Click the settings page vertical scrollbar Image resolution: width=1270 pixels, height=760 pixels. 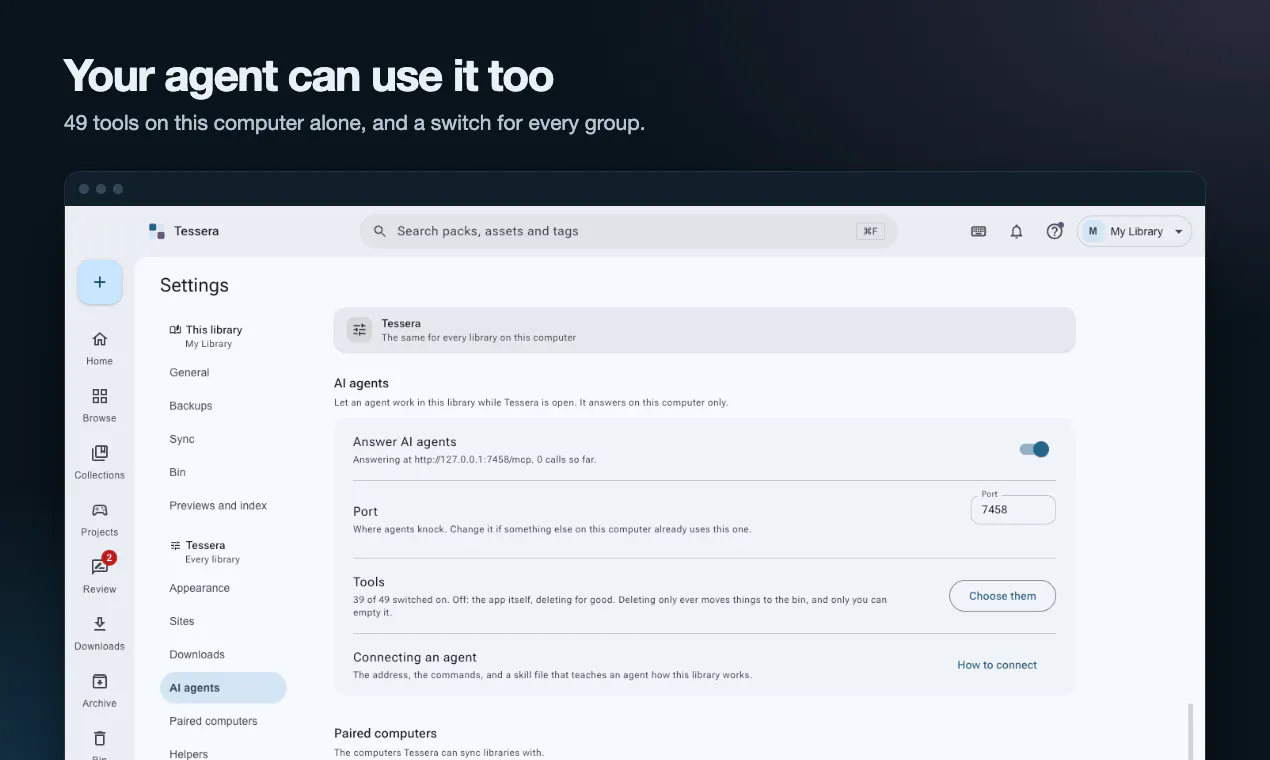(x=1189, y=731)
